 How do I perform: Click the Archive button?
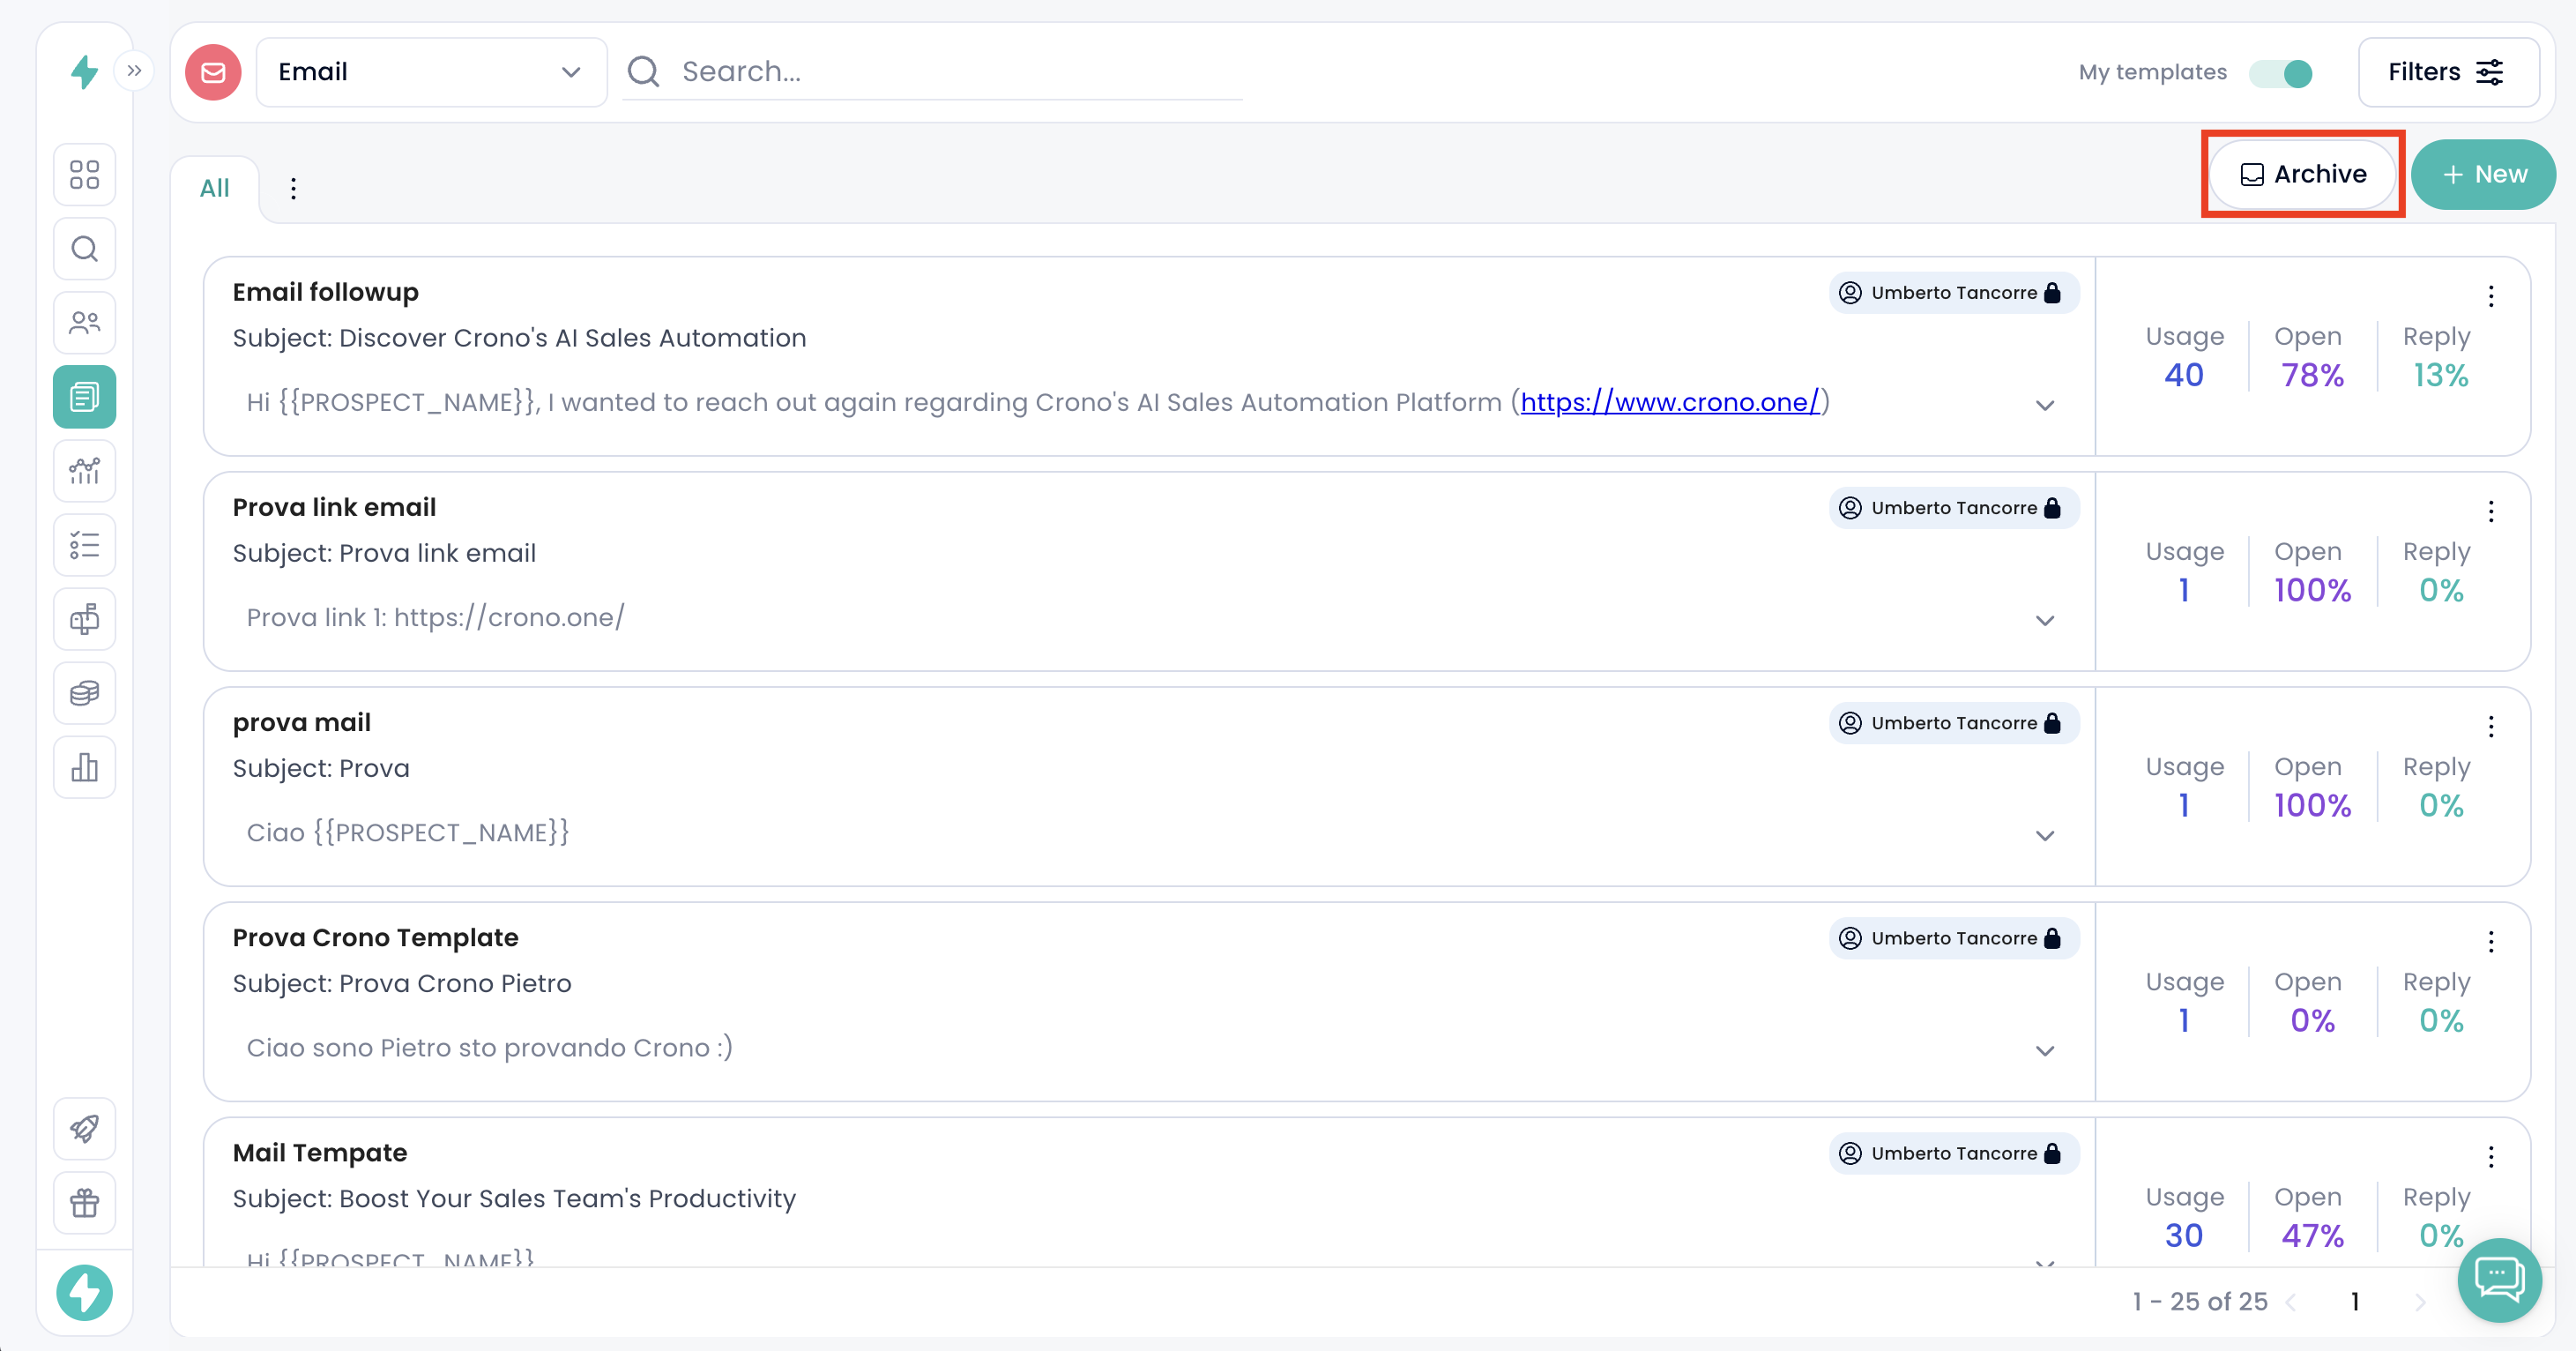click(x=2302, y=174)
